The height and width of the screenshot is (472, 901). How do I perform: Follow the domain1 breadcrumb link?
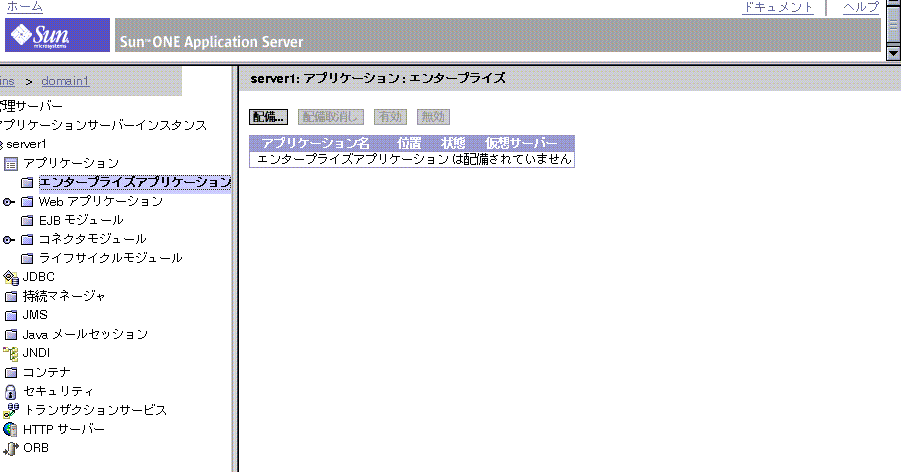65,81
